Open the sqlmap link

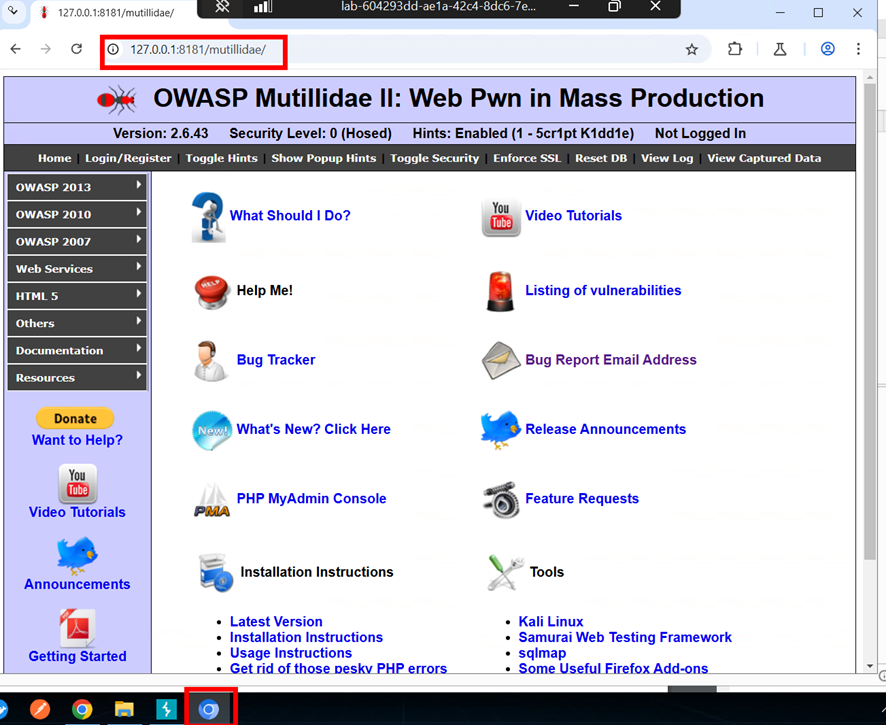point(542,653)
